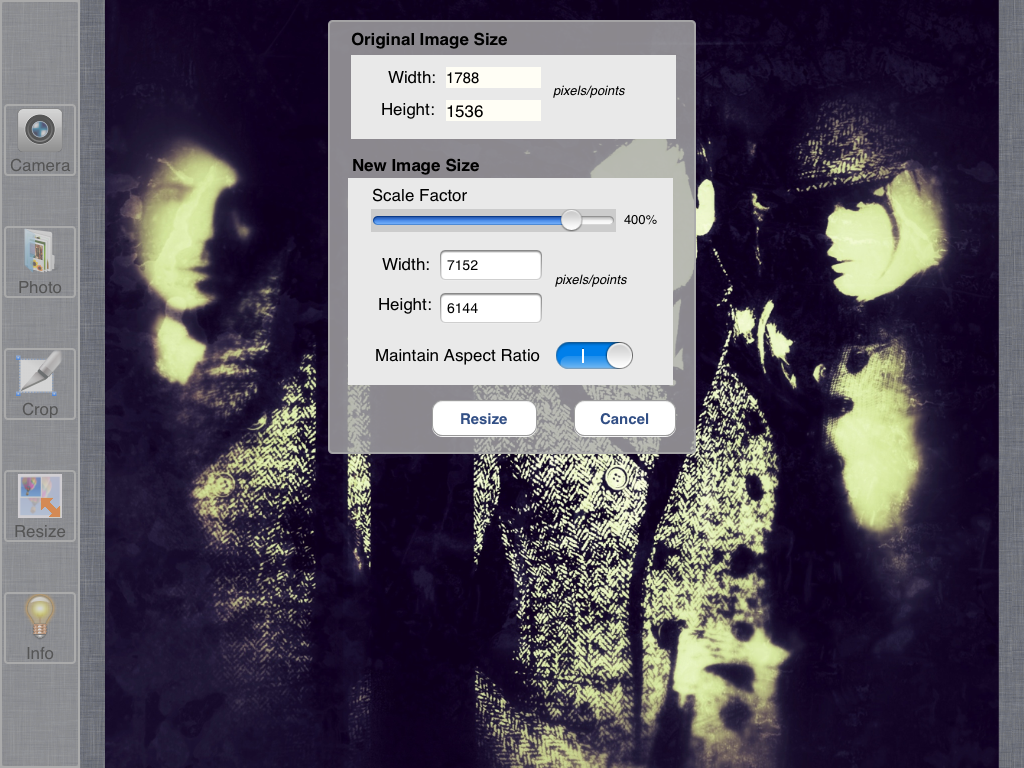
Task: Click the Resize button in dialog
Action: 484,419
